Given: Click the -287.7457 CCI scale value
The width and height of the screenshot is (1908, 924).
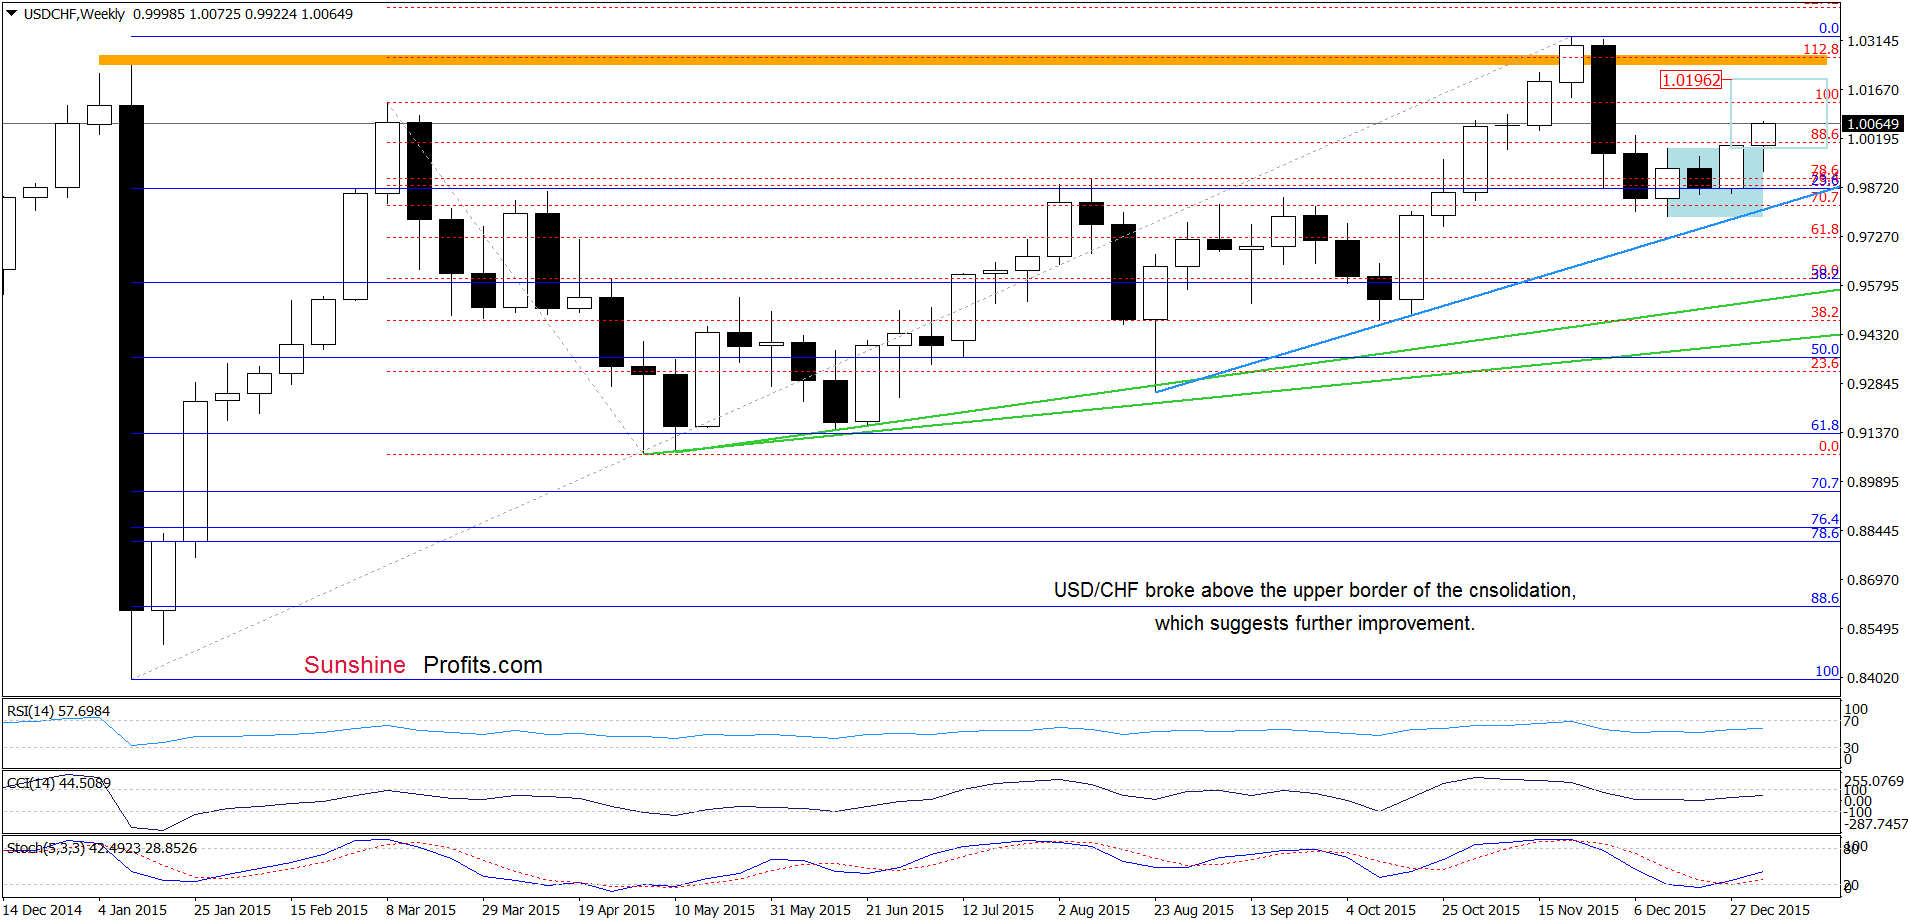Looking at the screenshot, I should [x=1877, y=824].
